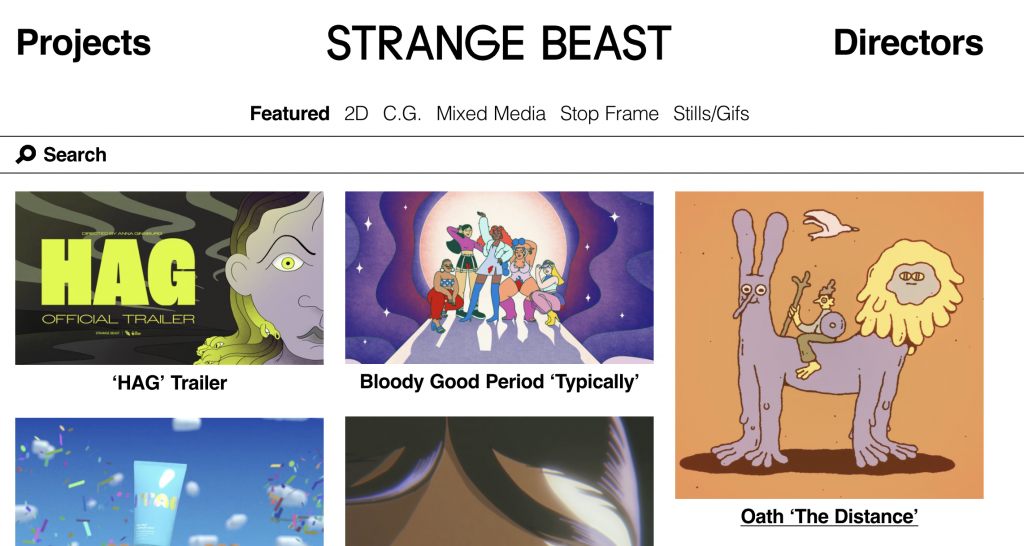Open the Bloody Good Period dancers thumbnail
The image size is (1024, 546).
(x=499, y=277)
